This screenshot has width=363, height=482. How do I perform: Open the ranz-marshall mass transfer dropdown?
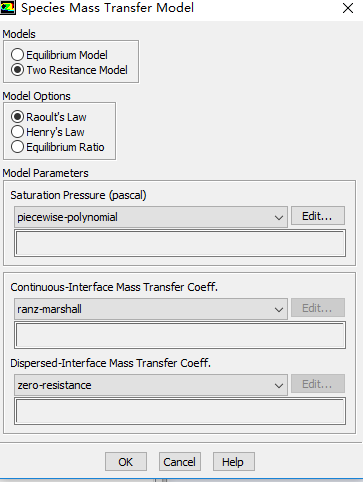click(x=151, y=309)
